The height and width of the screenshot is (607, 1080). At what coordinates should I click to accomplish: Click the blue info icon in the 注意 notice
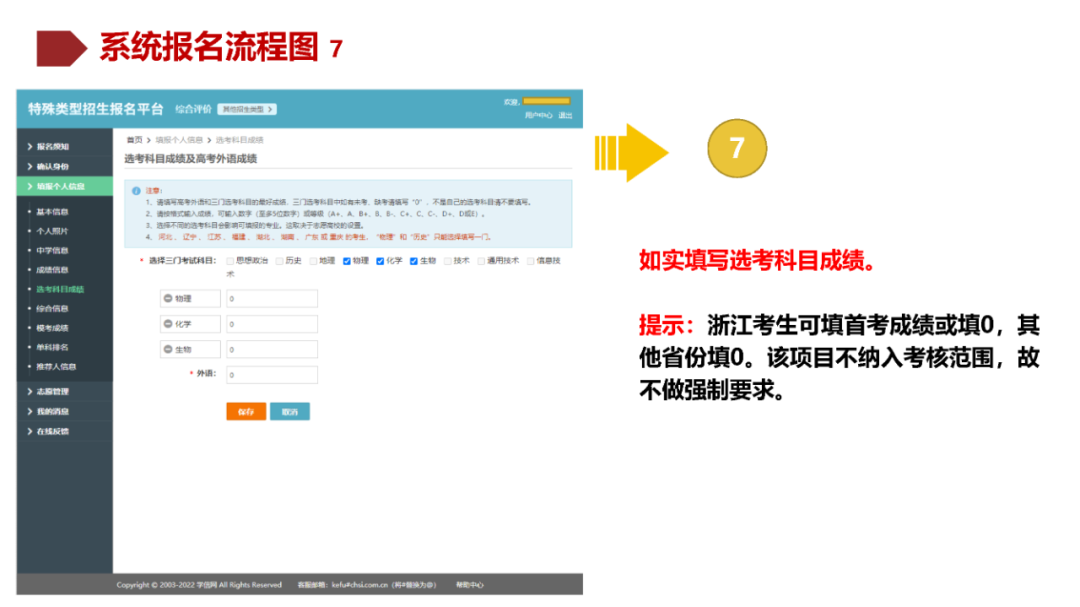pyautogui.click(x=136, y=190)
